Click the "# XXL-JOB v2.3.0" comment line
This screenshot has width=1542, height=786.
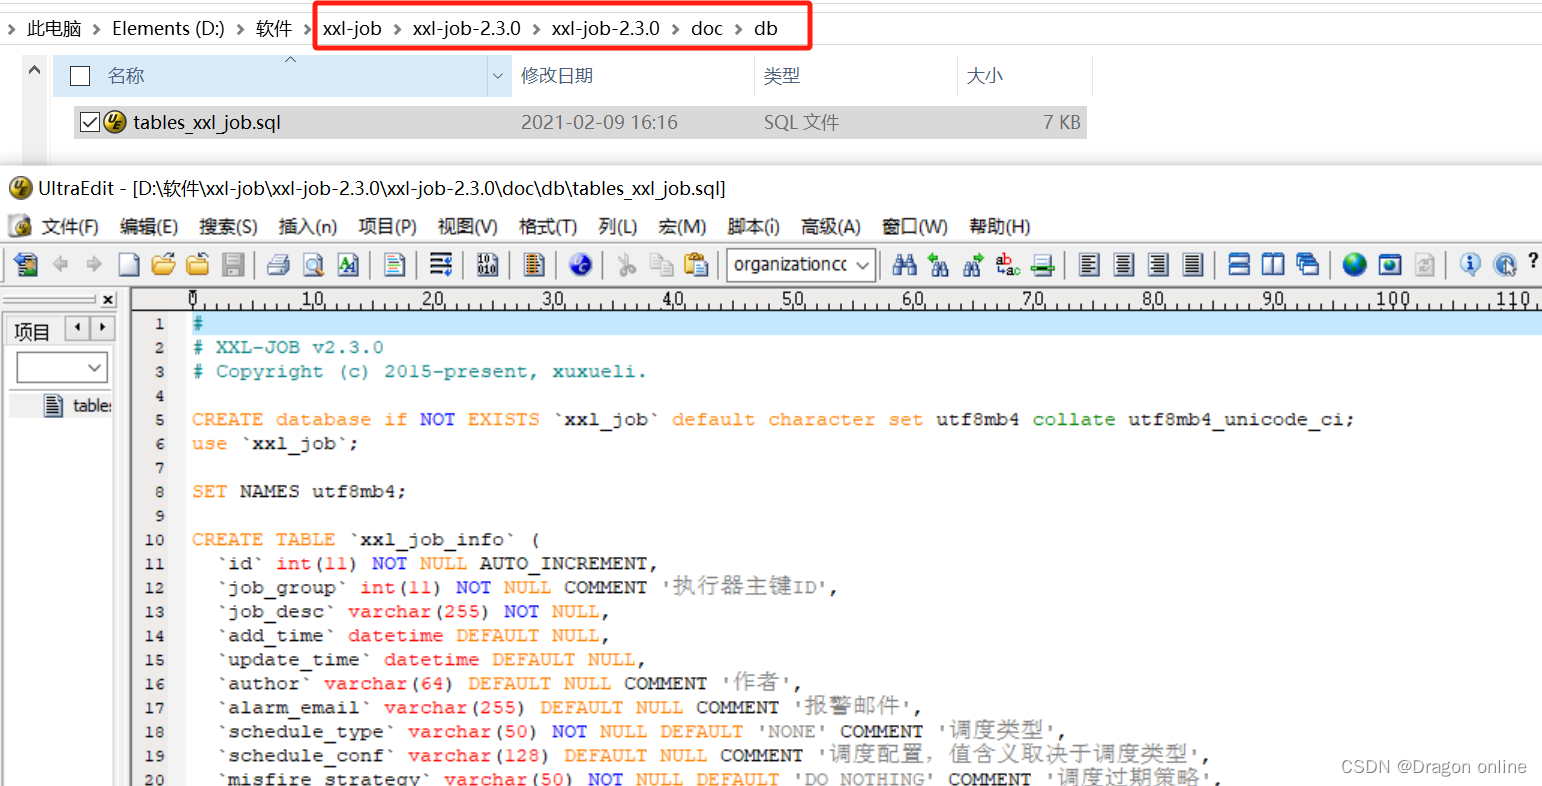click(288, 348)
